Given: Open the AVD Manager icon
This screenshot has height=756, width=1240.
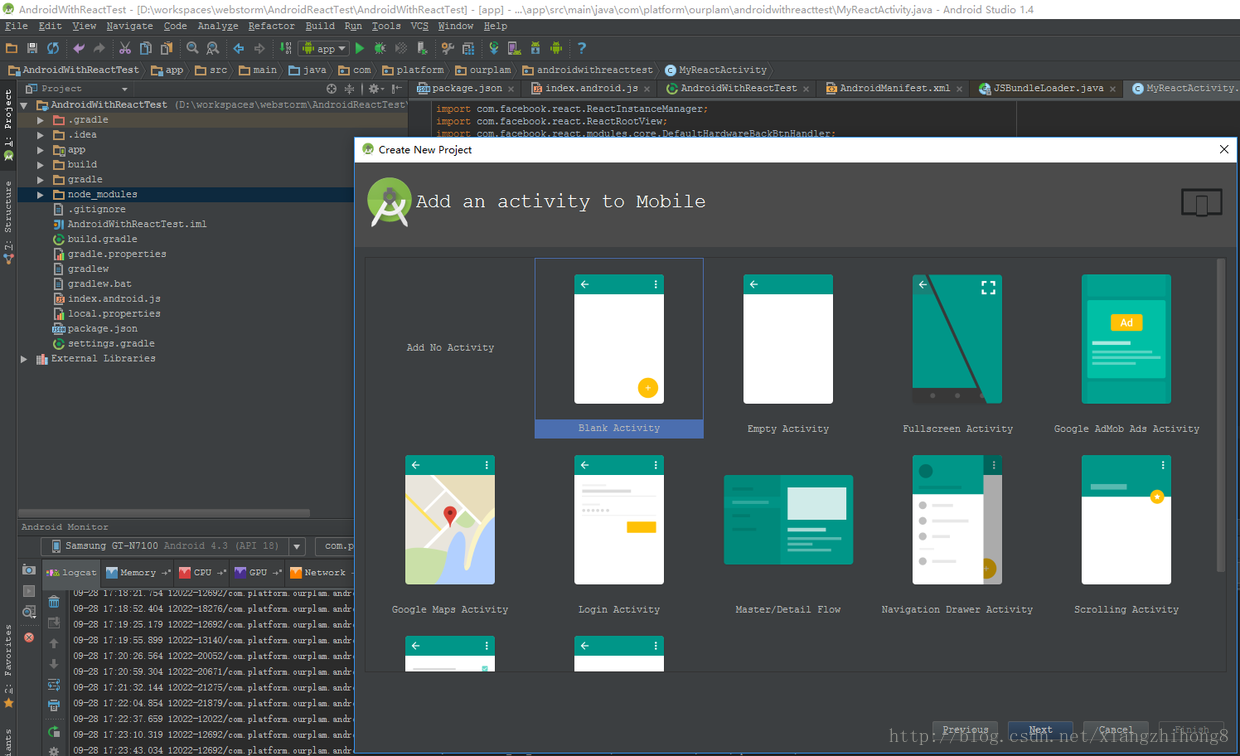Looking at the screenshot, I should coord(513,48).
